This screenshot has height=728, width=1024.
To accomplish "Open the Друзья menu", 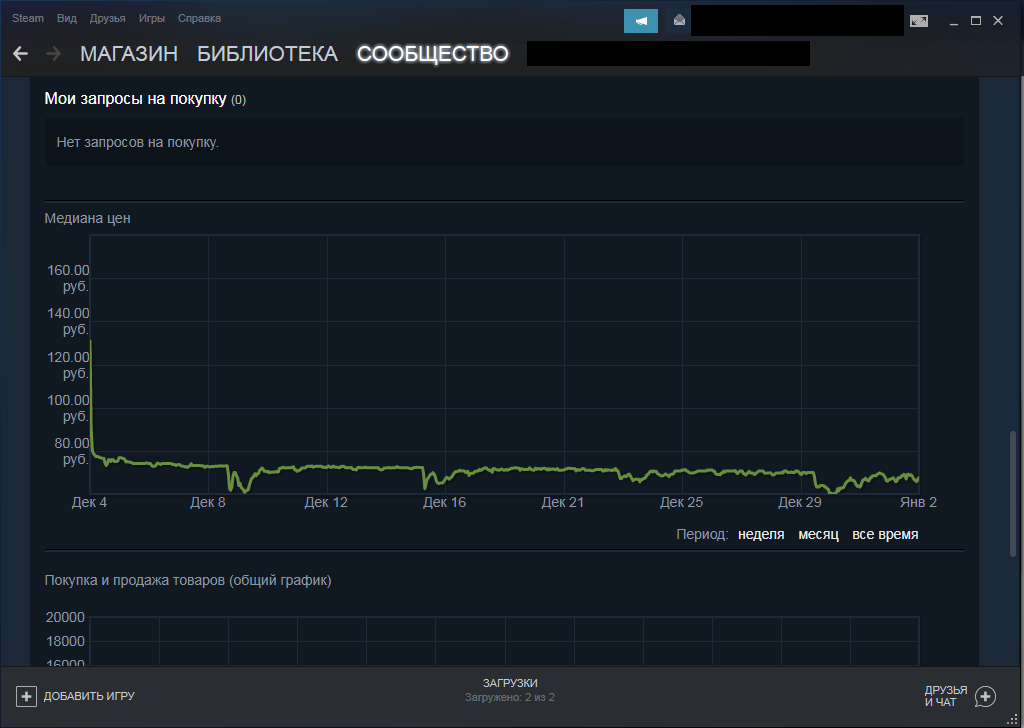I will coord(108,18).
